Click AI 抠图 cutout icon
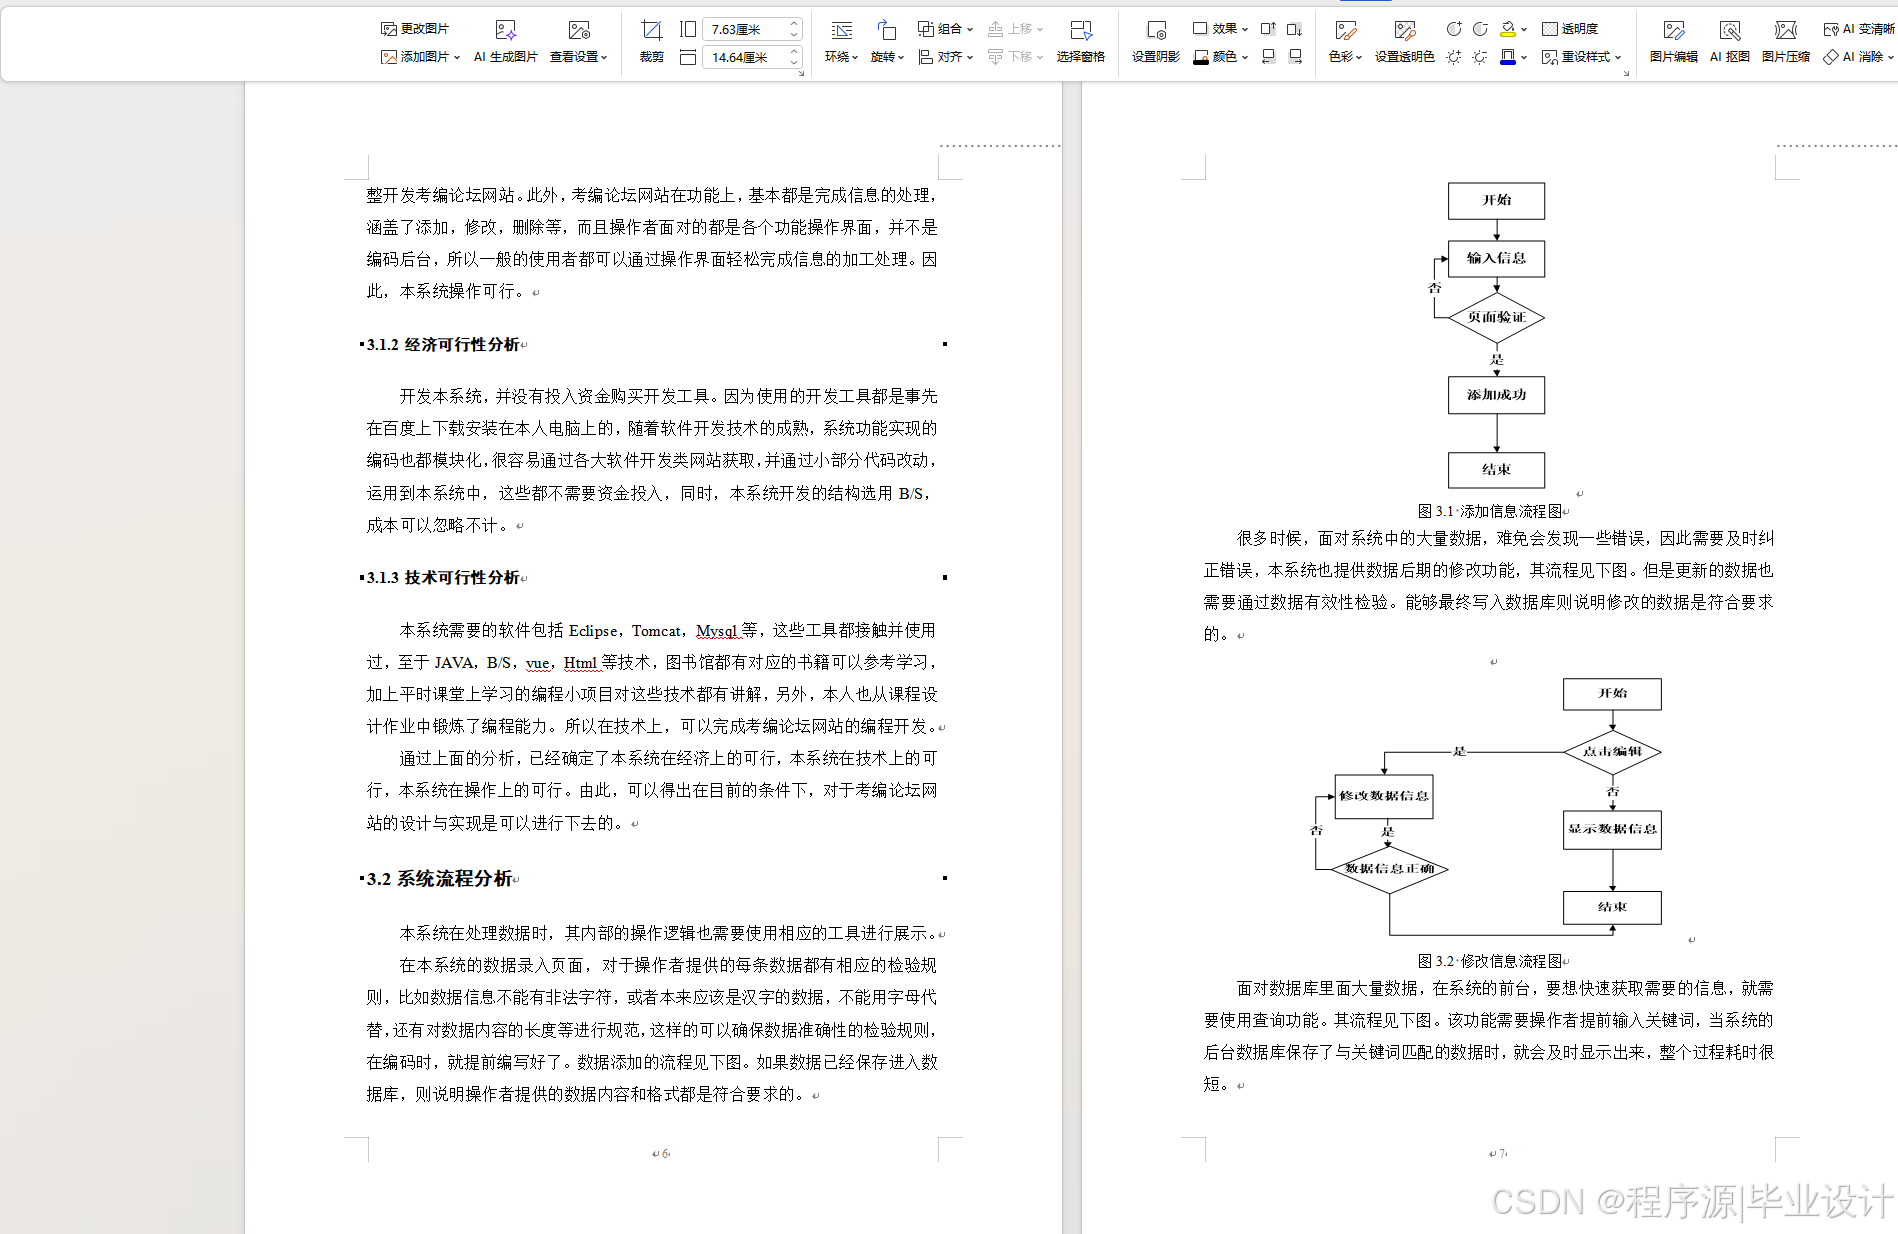 pyautogui.click(x=1730, y=31)
